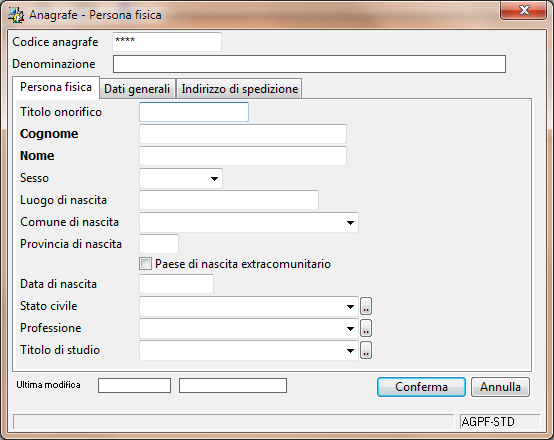This screenshot has width=554, height=440.
Task: Close the Anagrafe window with X
Action: click(524, 10)
